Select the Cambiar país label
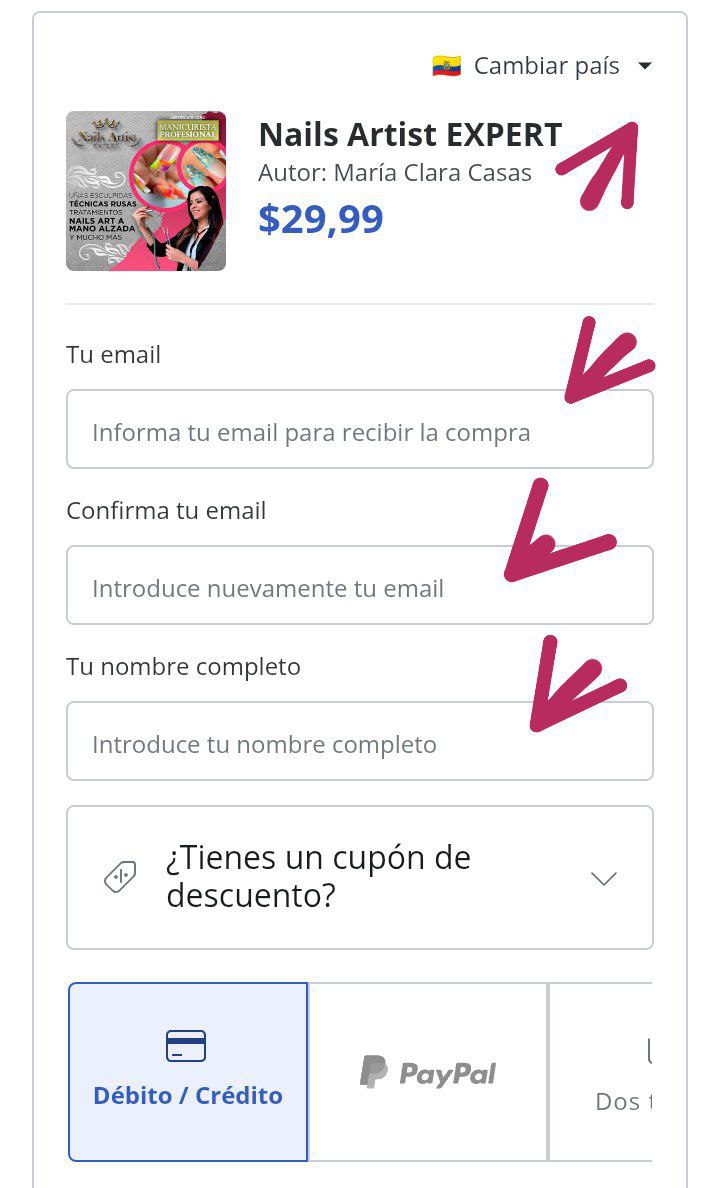Viewport: 720px width, 1188px height. coord(546,66)
